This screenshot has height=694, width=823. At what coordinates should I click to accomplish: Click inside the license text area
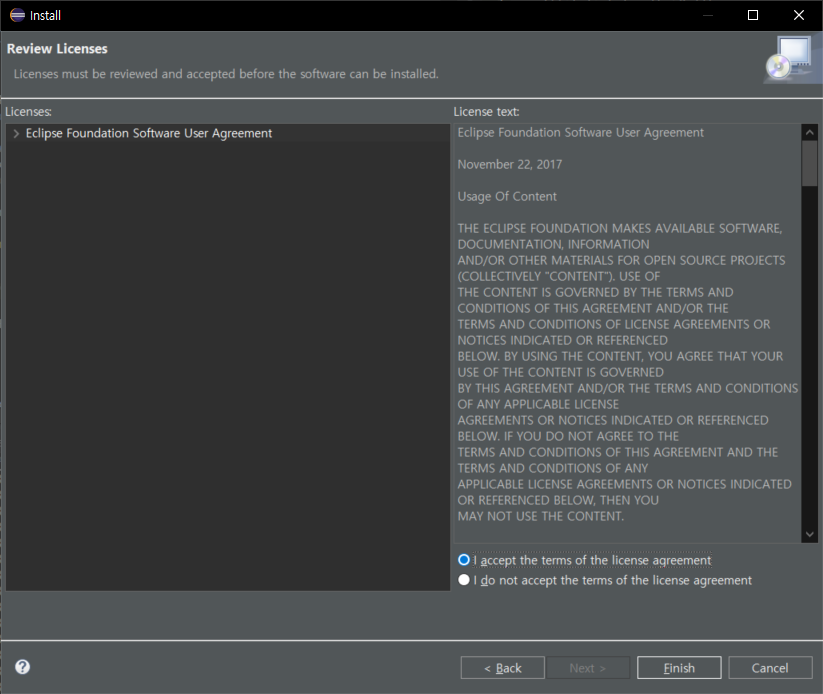tap(628, 333)
